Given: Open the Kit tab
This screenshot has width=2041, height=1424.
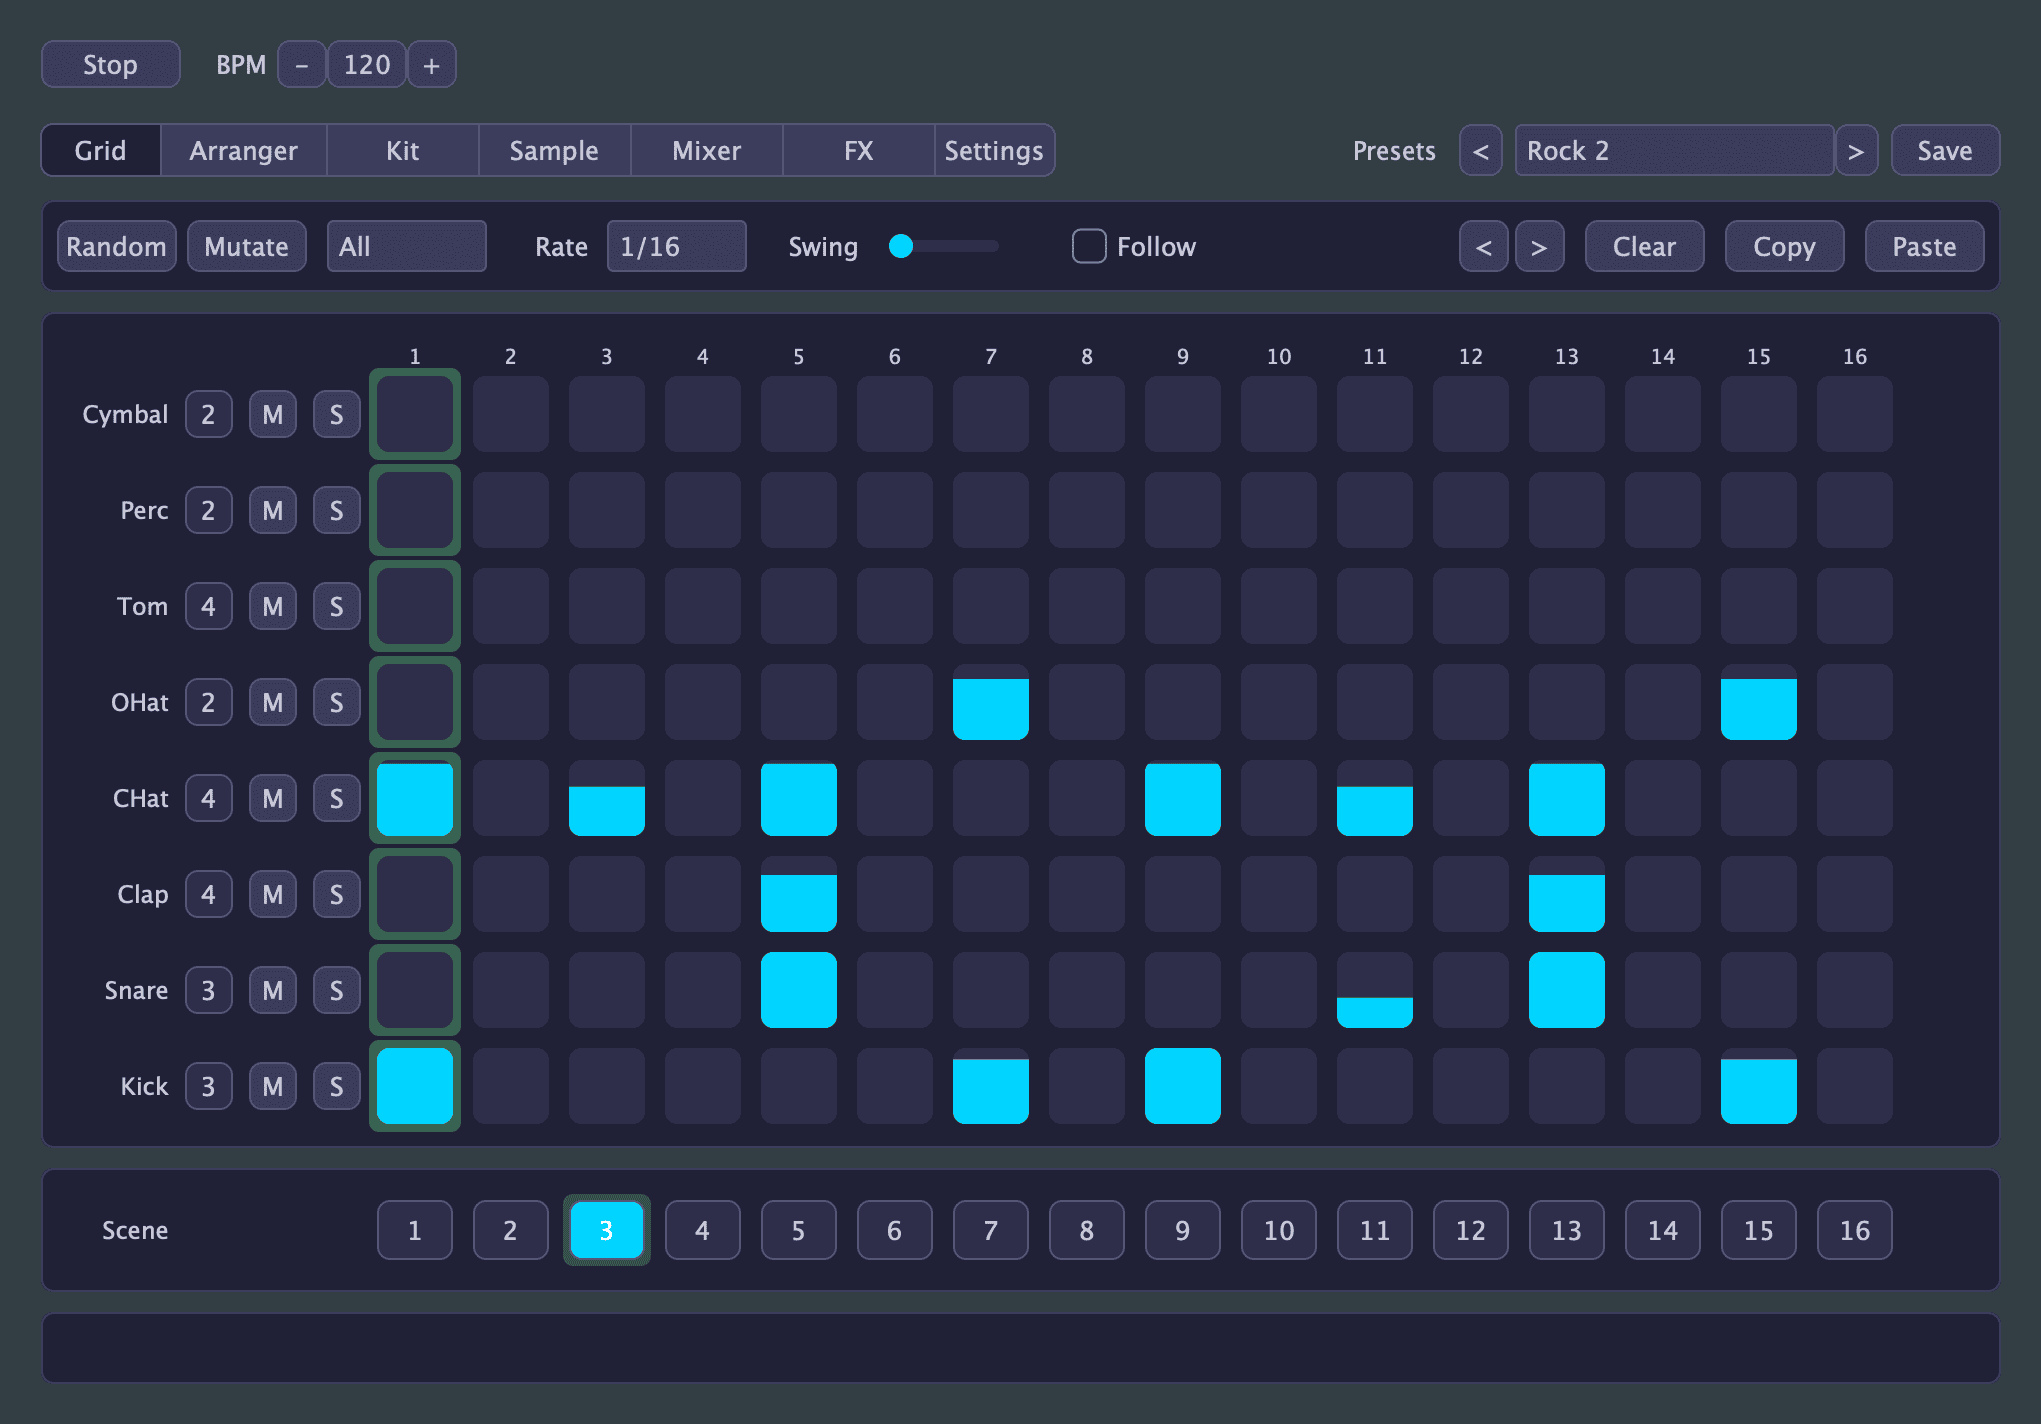Looking at the screenshot, I should click(403, 150).
